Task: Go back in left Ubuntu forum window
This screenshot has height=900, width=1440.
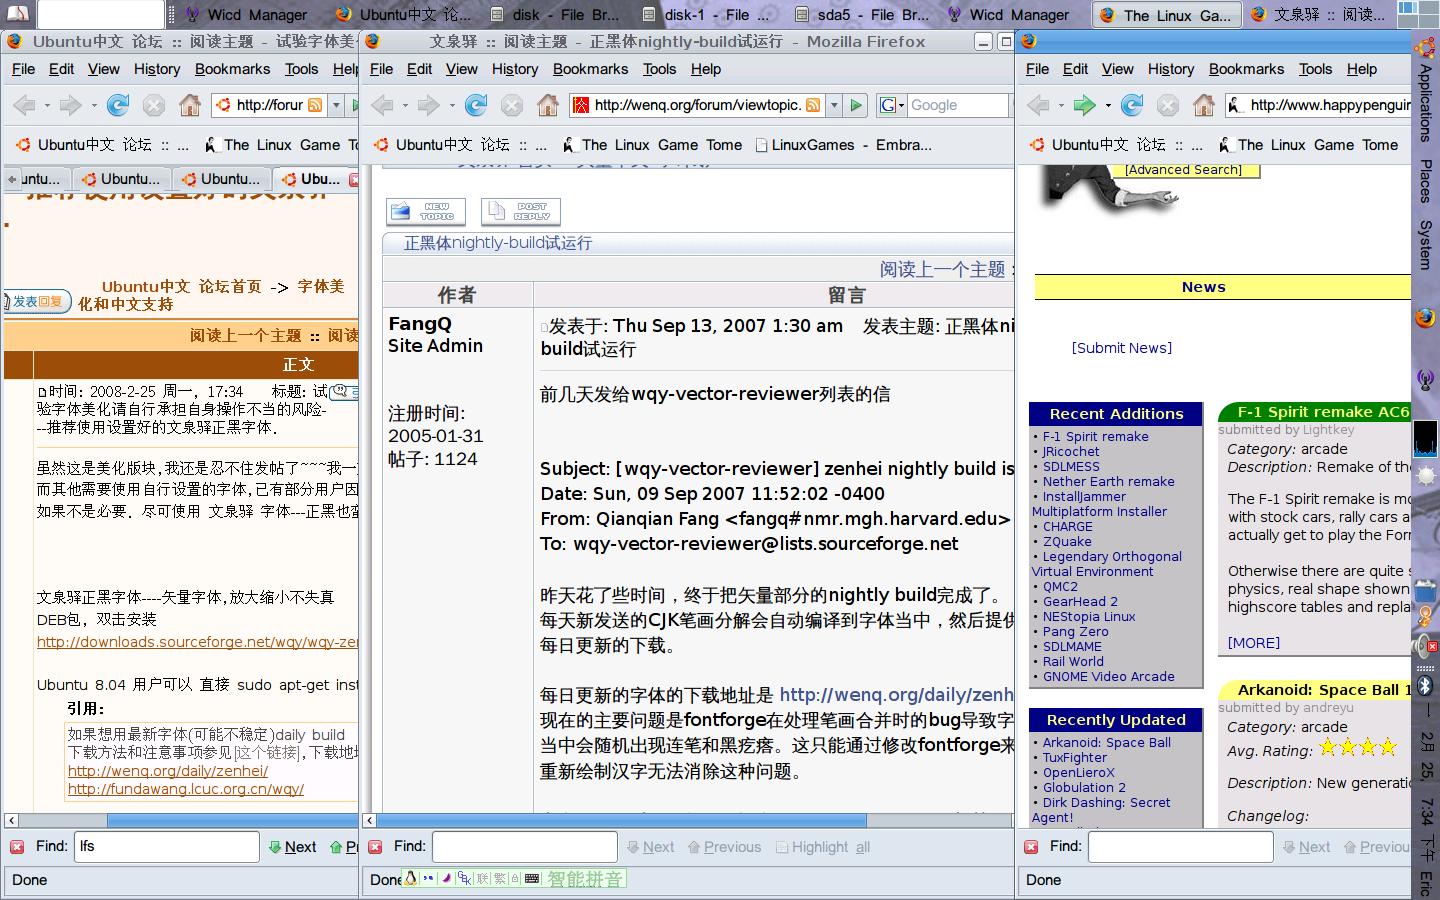Action: pyautogui.click(x=24, y=105)
